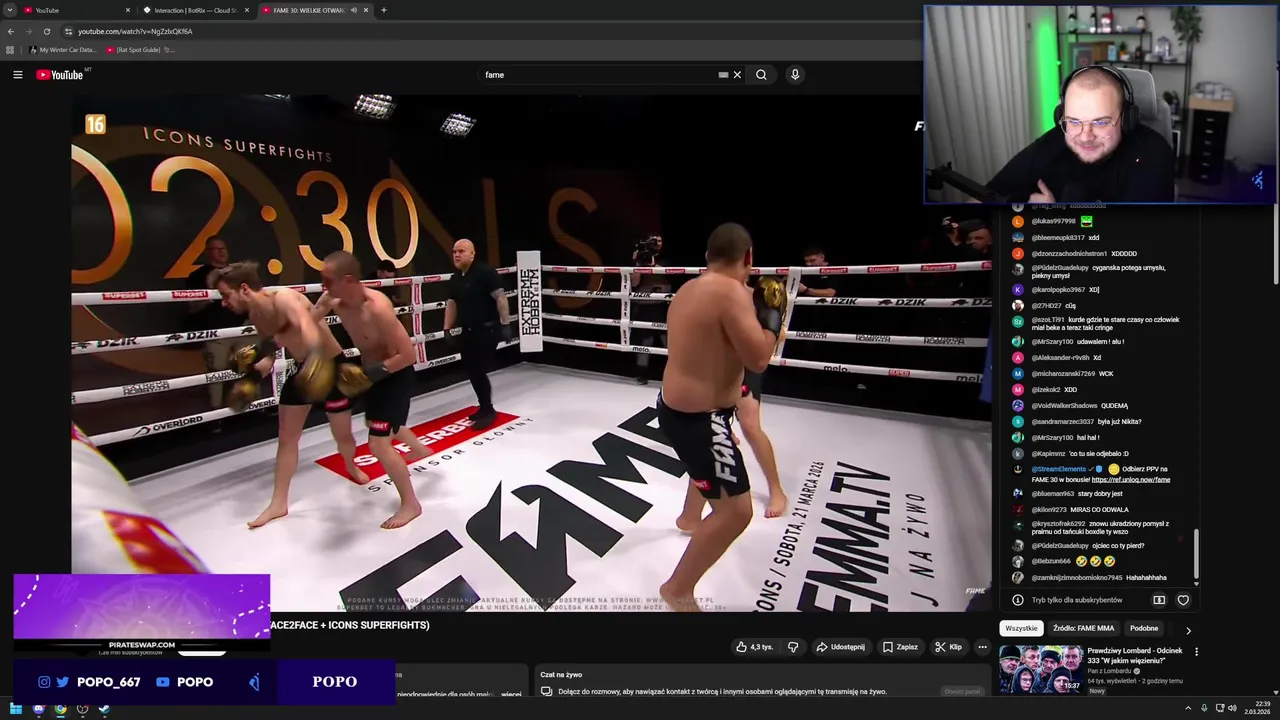1280x720 pixels.
Task: Select the Wszystkie filter chip
Action: point(1021,628)
